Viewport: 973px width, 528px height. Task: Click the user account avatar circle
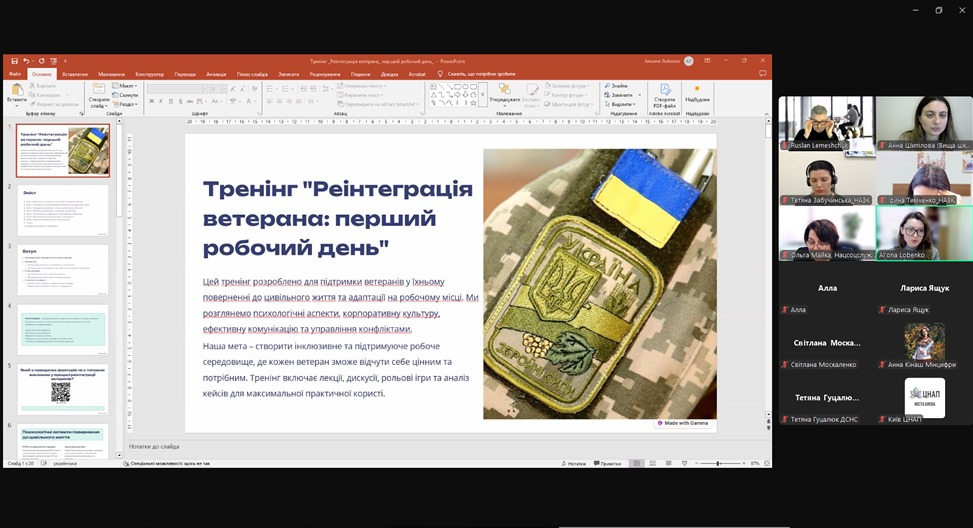point(689,61)
